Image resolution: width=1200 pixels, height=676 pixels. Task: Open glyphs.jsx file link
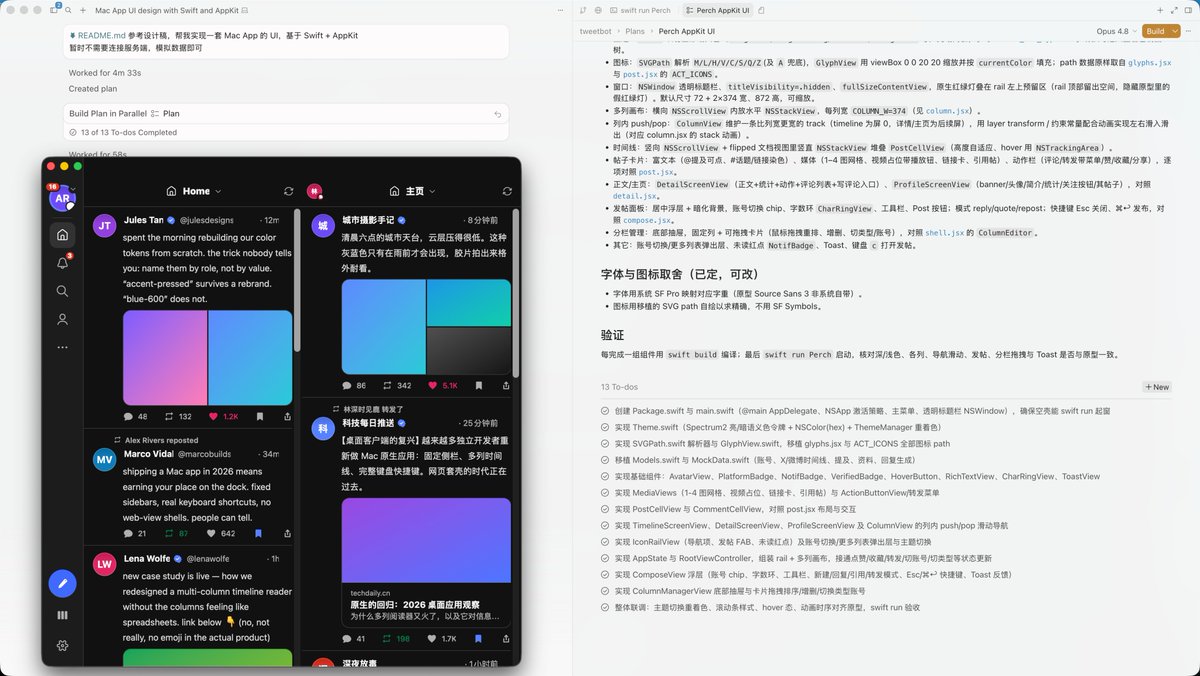(x=1149, y=62)
